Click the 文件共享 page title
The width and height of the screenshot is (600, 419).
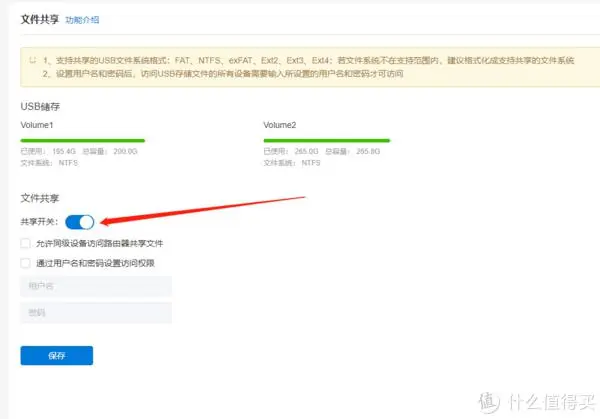point(39,20)
